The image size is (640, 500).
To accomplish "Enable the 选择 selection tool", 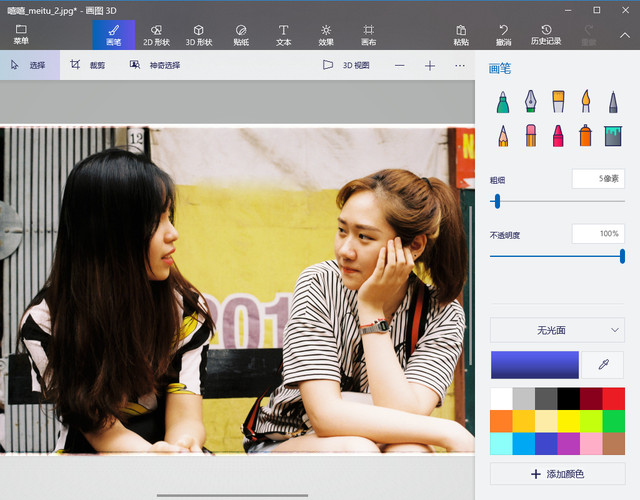I will click(29, 65).
